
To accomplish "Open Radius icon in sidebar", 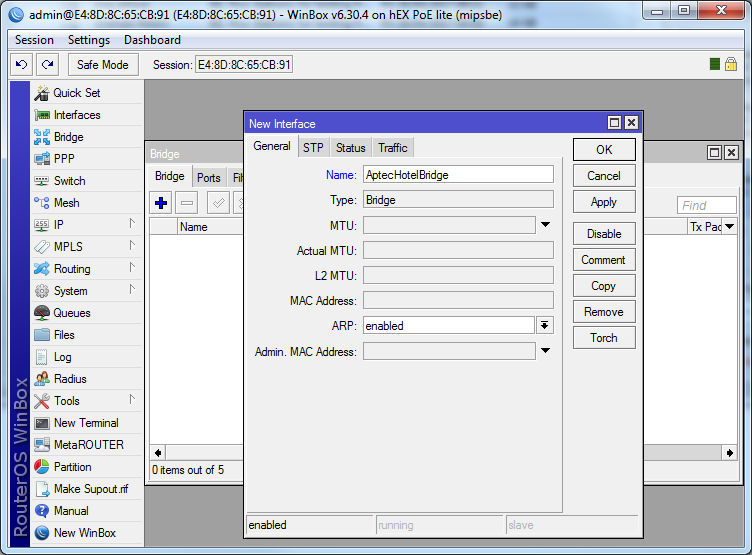I will tap(42, 379).
